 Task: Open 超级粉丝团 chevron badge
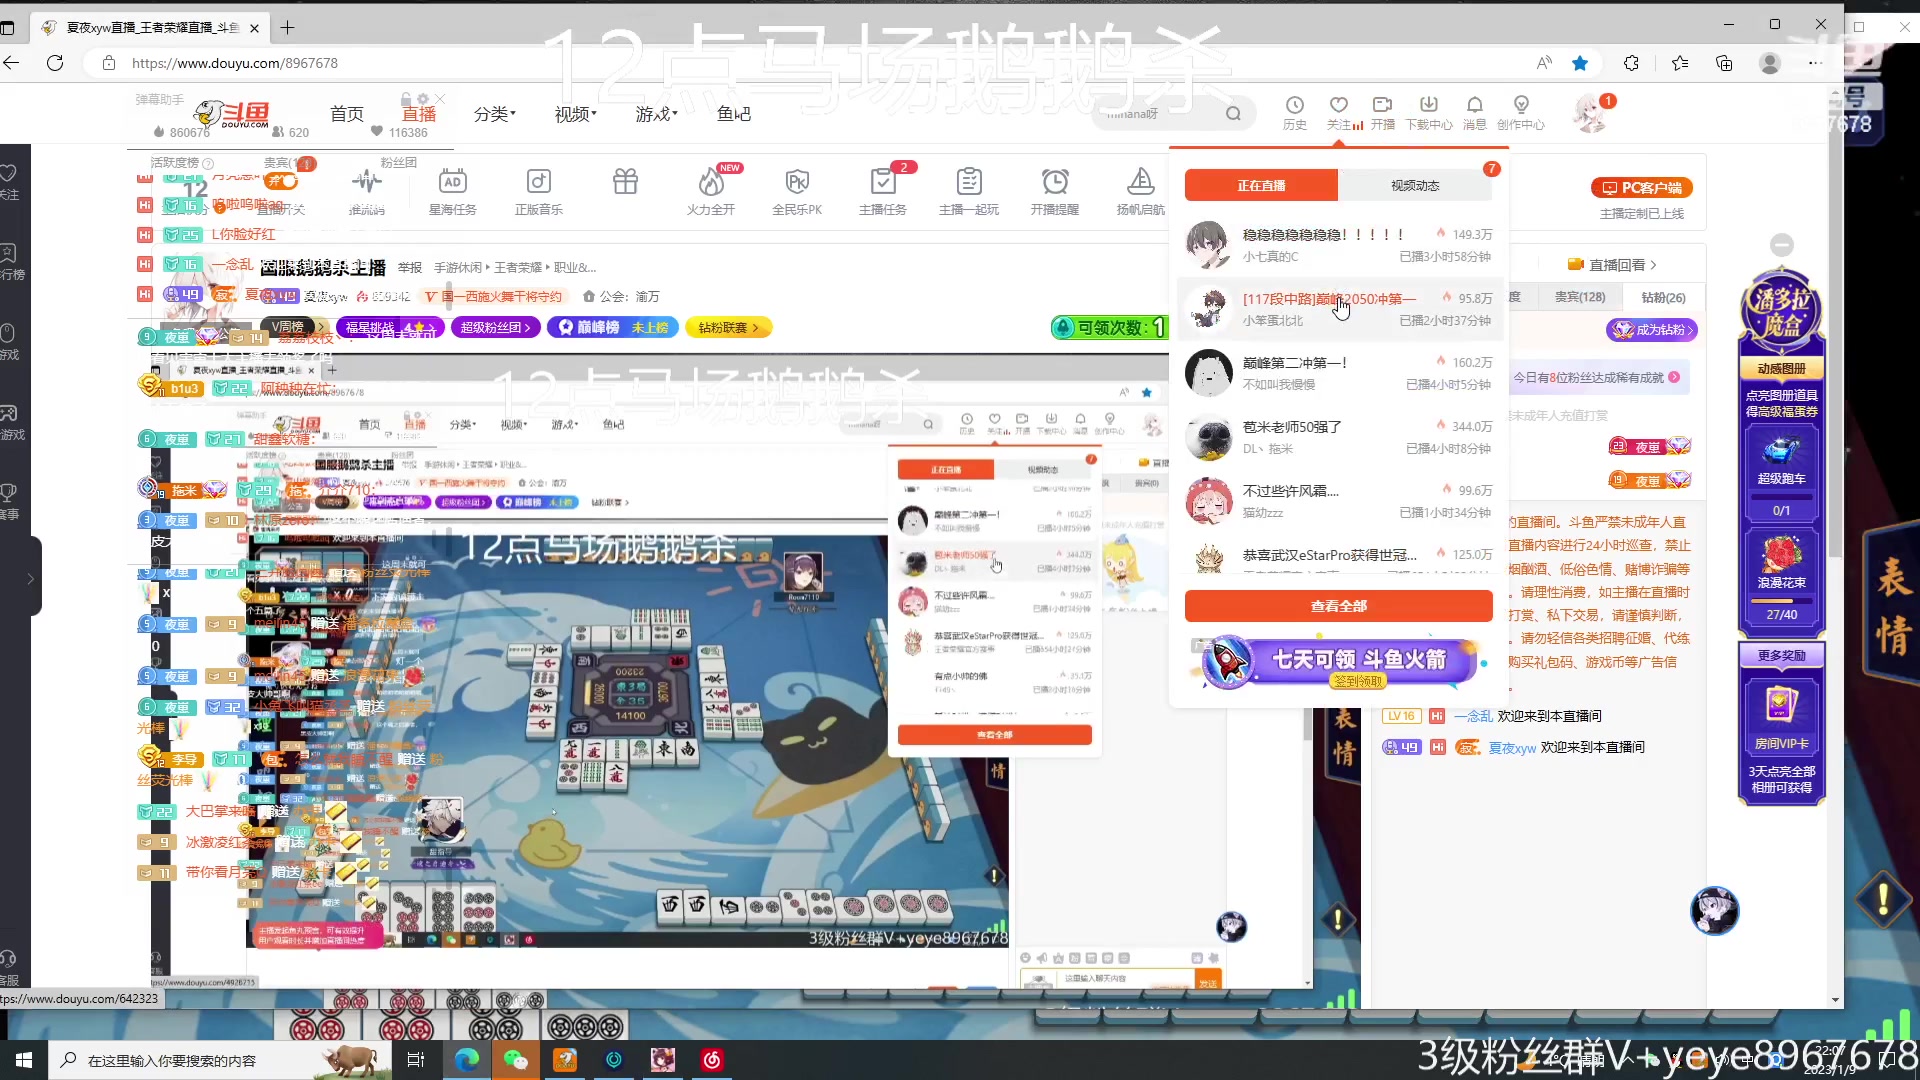tap(496, 327)
